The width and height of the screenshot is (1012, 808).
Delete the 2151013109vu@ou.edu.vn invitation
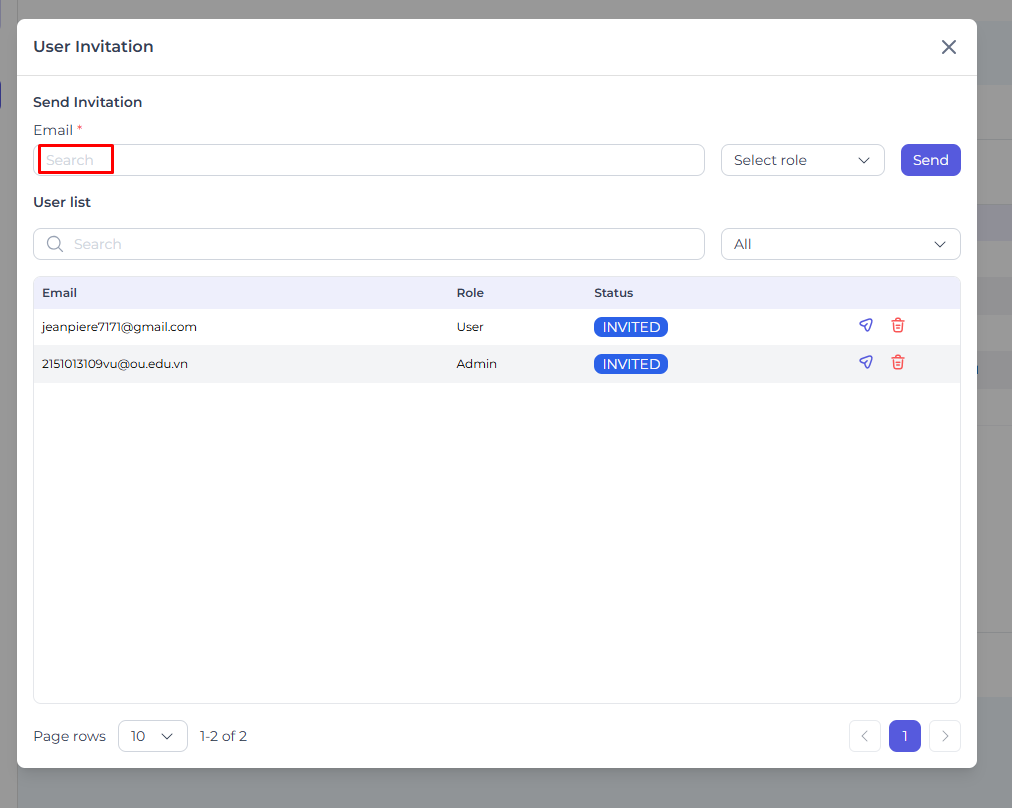click(898, 362)
